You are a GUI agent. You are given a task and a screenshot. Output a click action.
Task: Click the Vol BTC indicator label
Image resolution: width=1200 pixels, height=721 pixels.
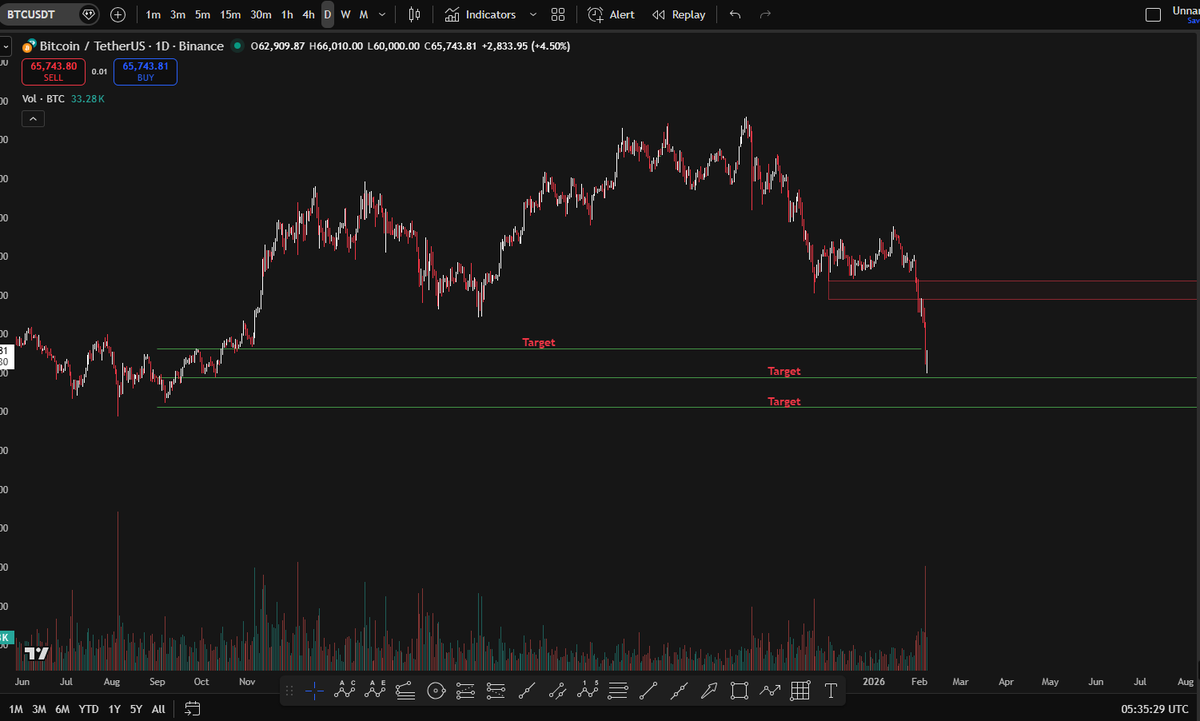[x=42, y=98]
